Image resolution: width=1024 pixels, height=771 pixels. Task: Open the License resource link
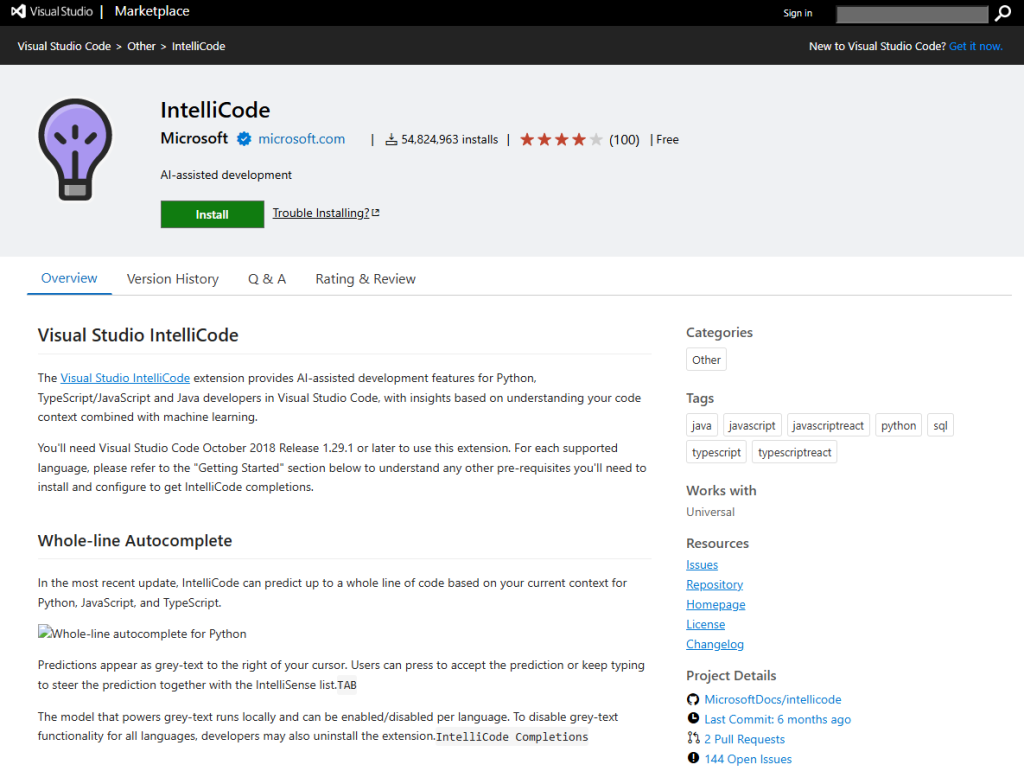click(x=705, y=624)
